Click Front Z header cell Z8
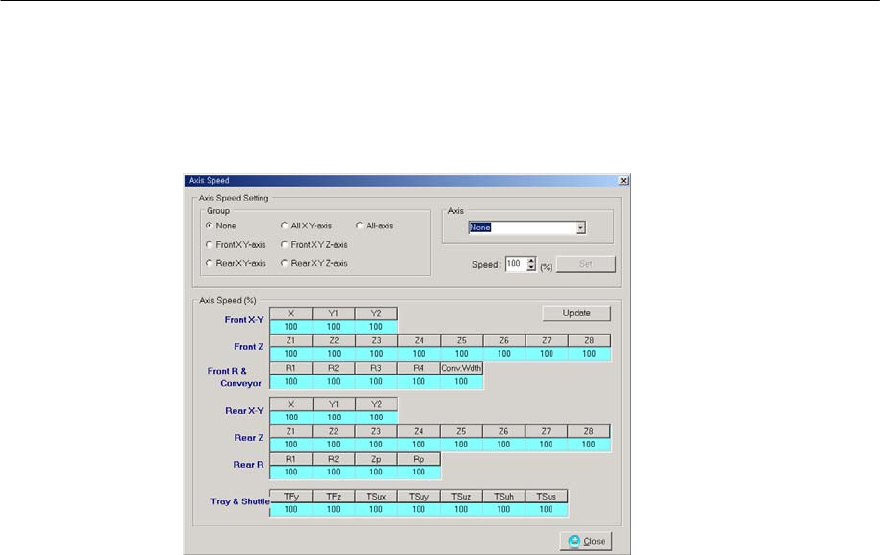 point(589,341)
